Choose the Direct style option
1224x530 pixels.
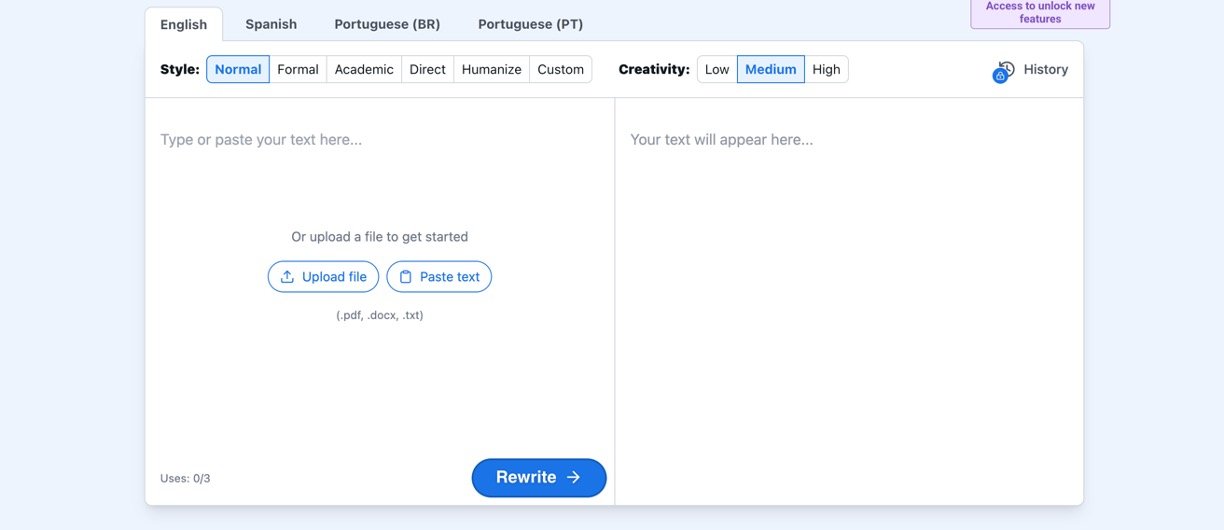pos(427,69)
